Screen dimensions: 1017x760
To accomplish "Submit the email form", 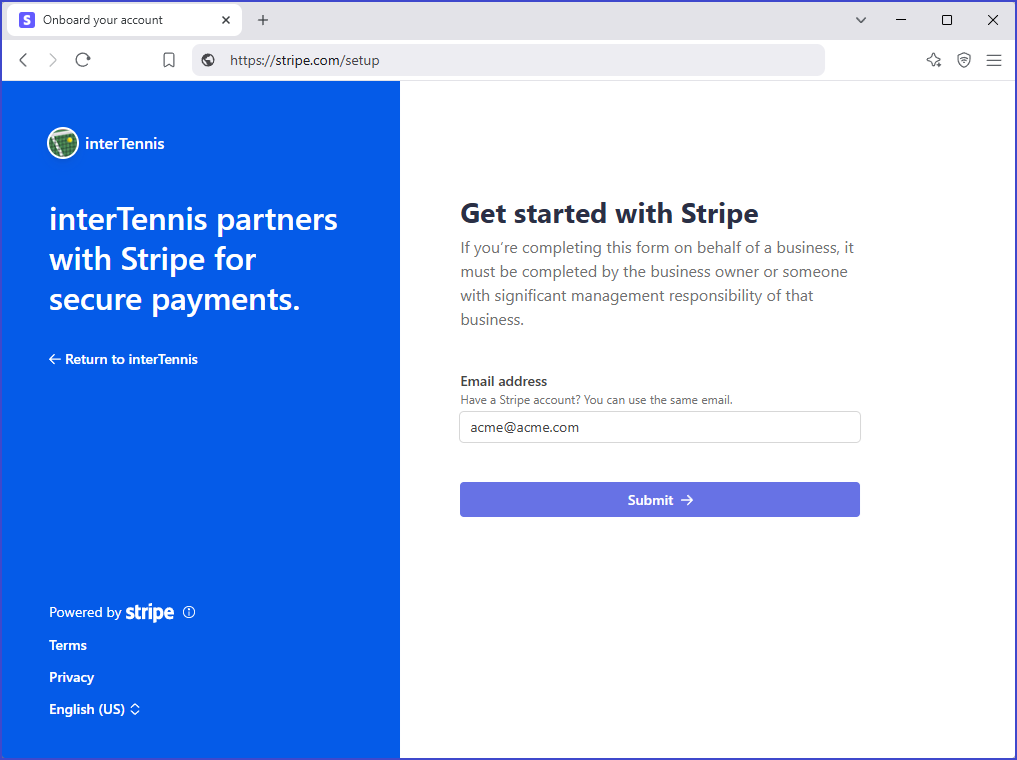I will coord(659,499).
